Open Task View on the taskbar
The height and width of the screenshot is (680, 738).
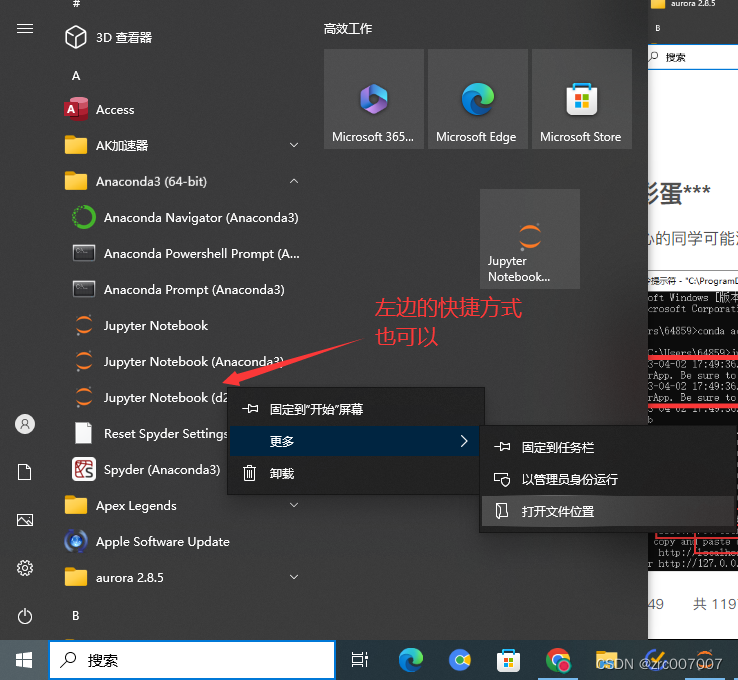point(360,660)
